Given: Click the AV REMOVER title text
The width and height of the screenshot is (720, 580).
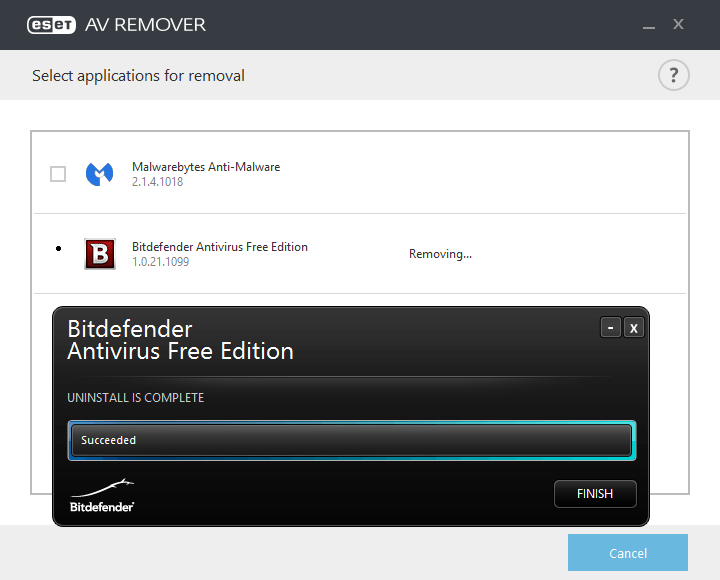Looking at the screenshot, I should pyautogui.click(x=145, y=25).
